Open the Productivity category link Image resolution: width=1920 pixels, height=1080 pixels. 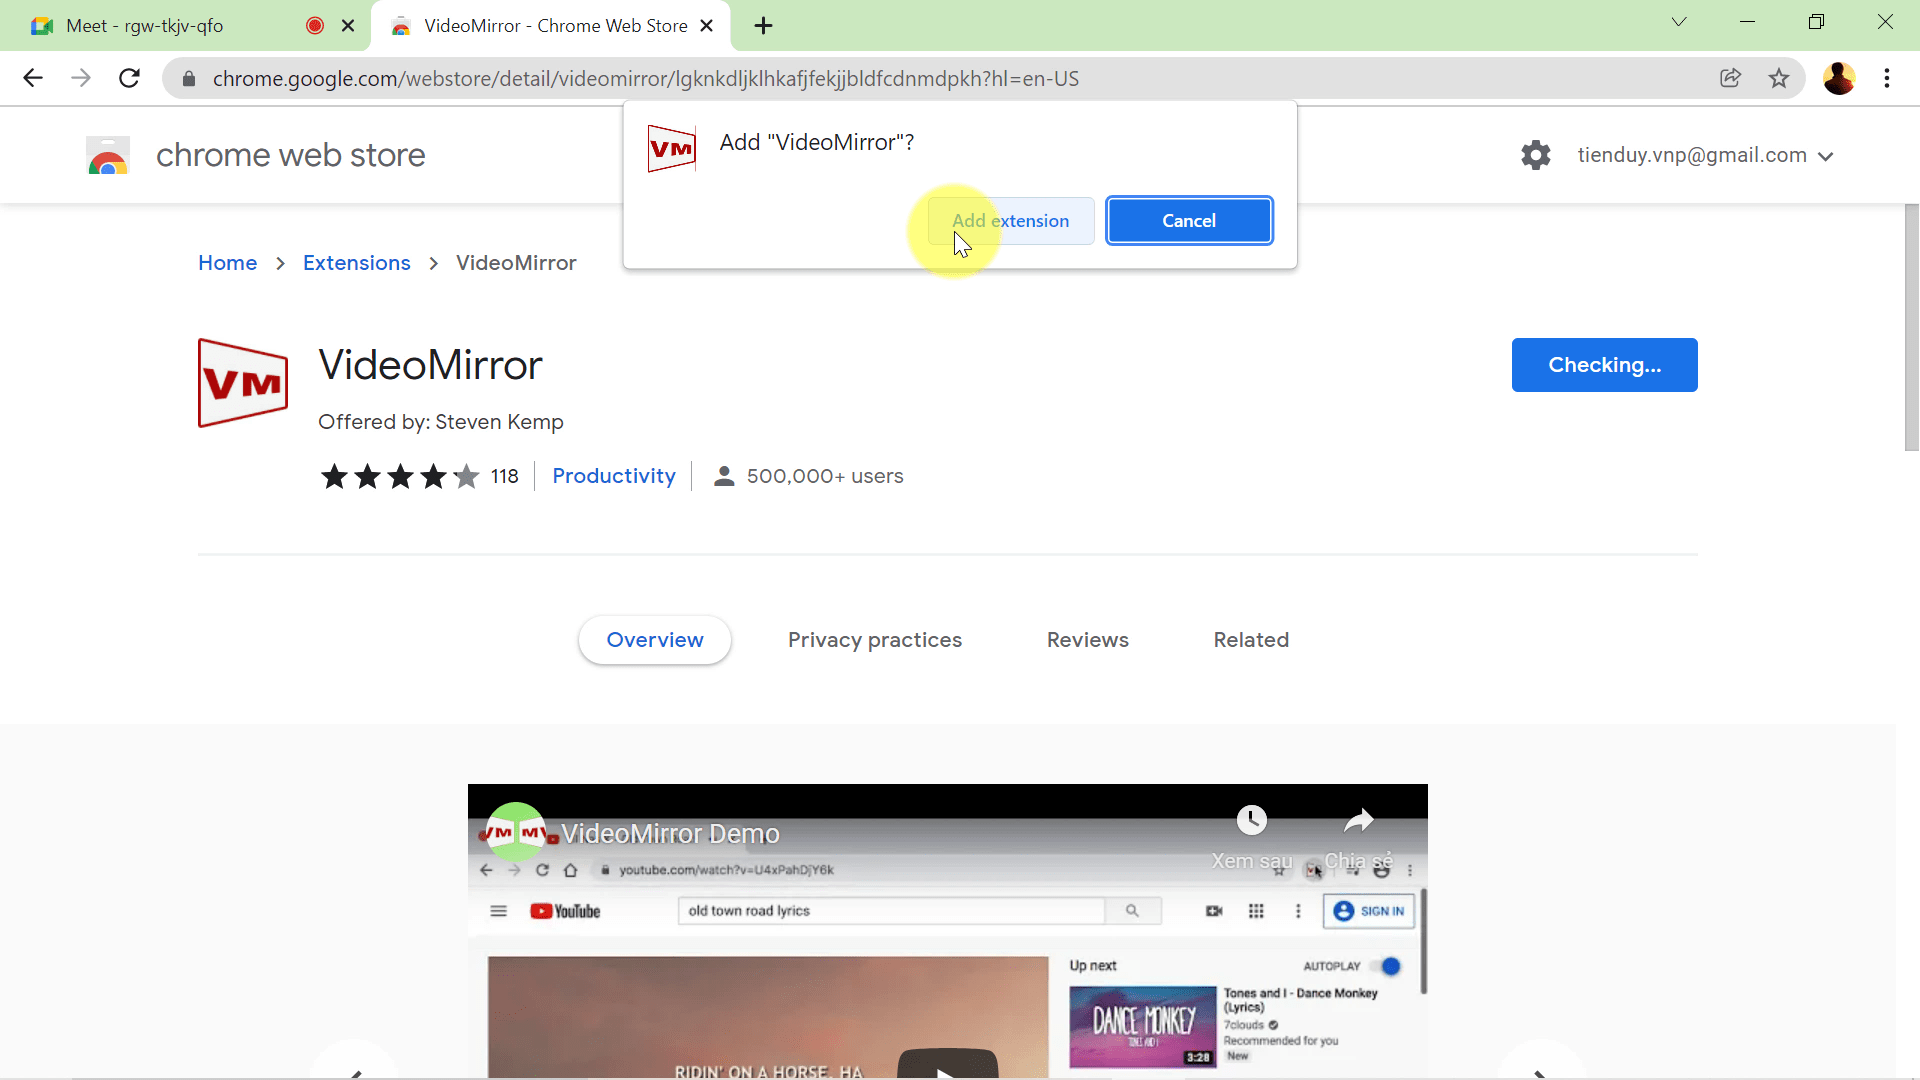pyautogui.click(x=614, y=476)
